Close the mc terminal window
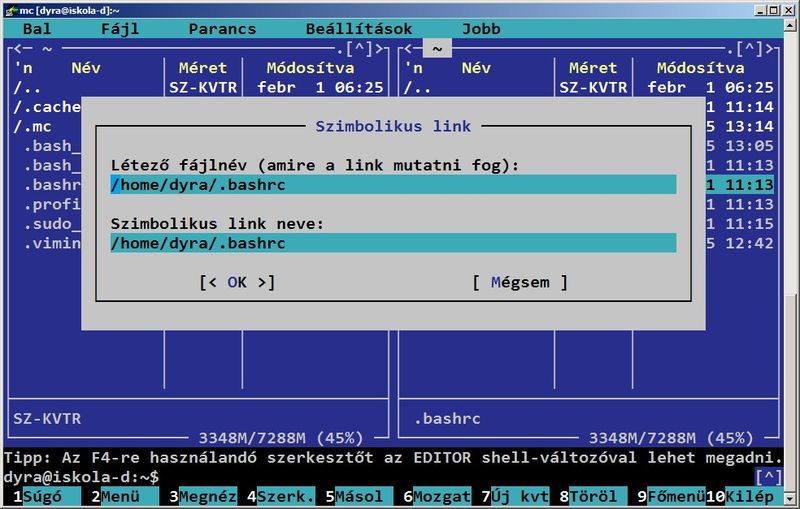 coord(788,10)
